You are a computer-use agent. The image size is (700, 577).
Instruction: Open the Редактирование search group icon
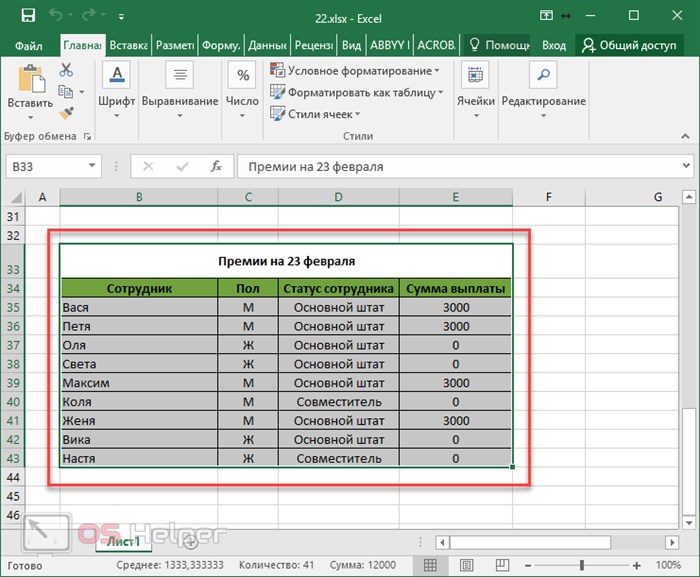[543, 75]
